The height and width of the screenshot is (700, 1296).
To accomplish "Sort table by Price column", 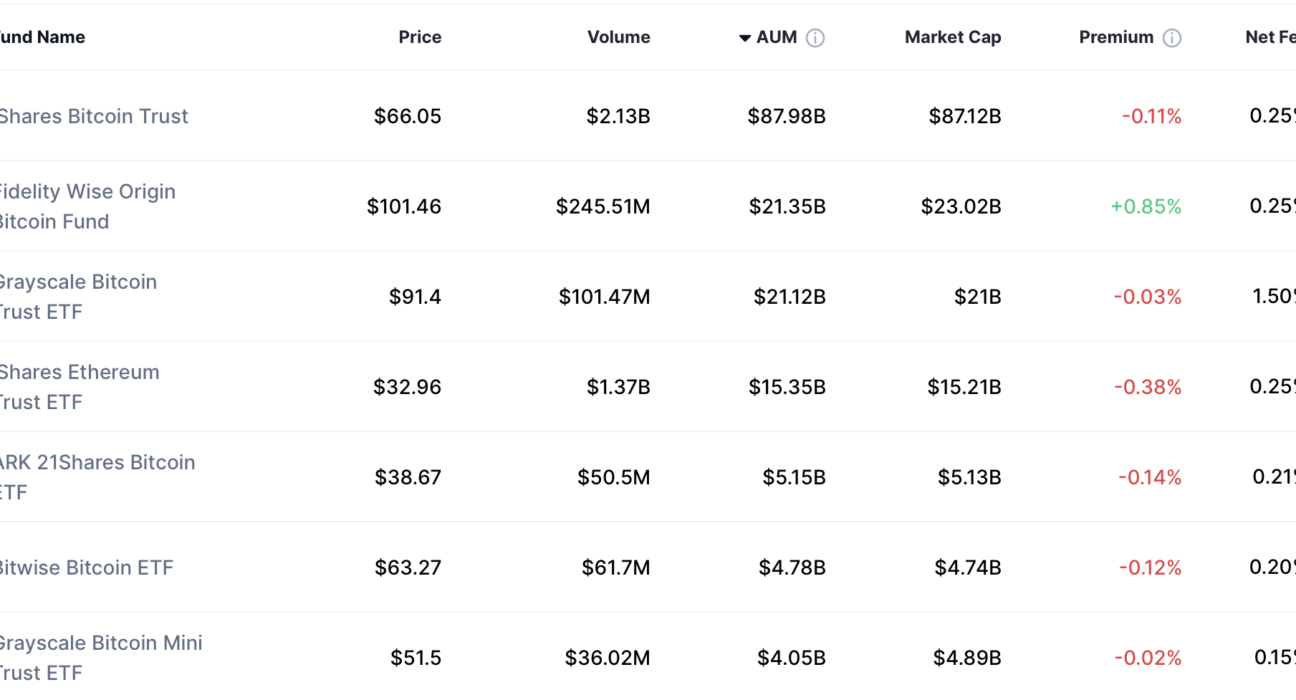I will click(x=420, y=37).
